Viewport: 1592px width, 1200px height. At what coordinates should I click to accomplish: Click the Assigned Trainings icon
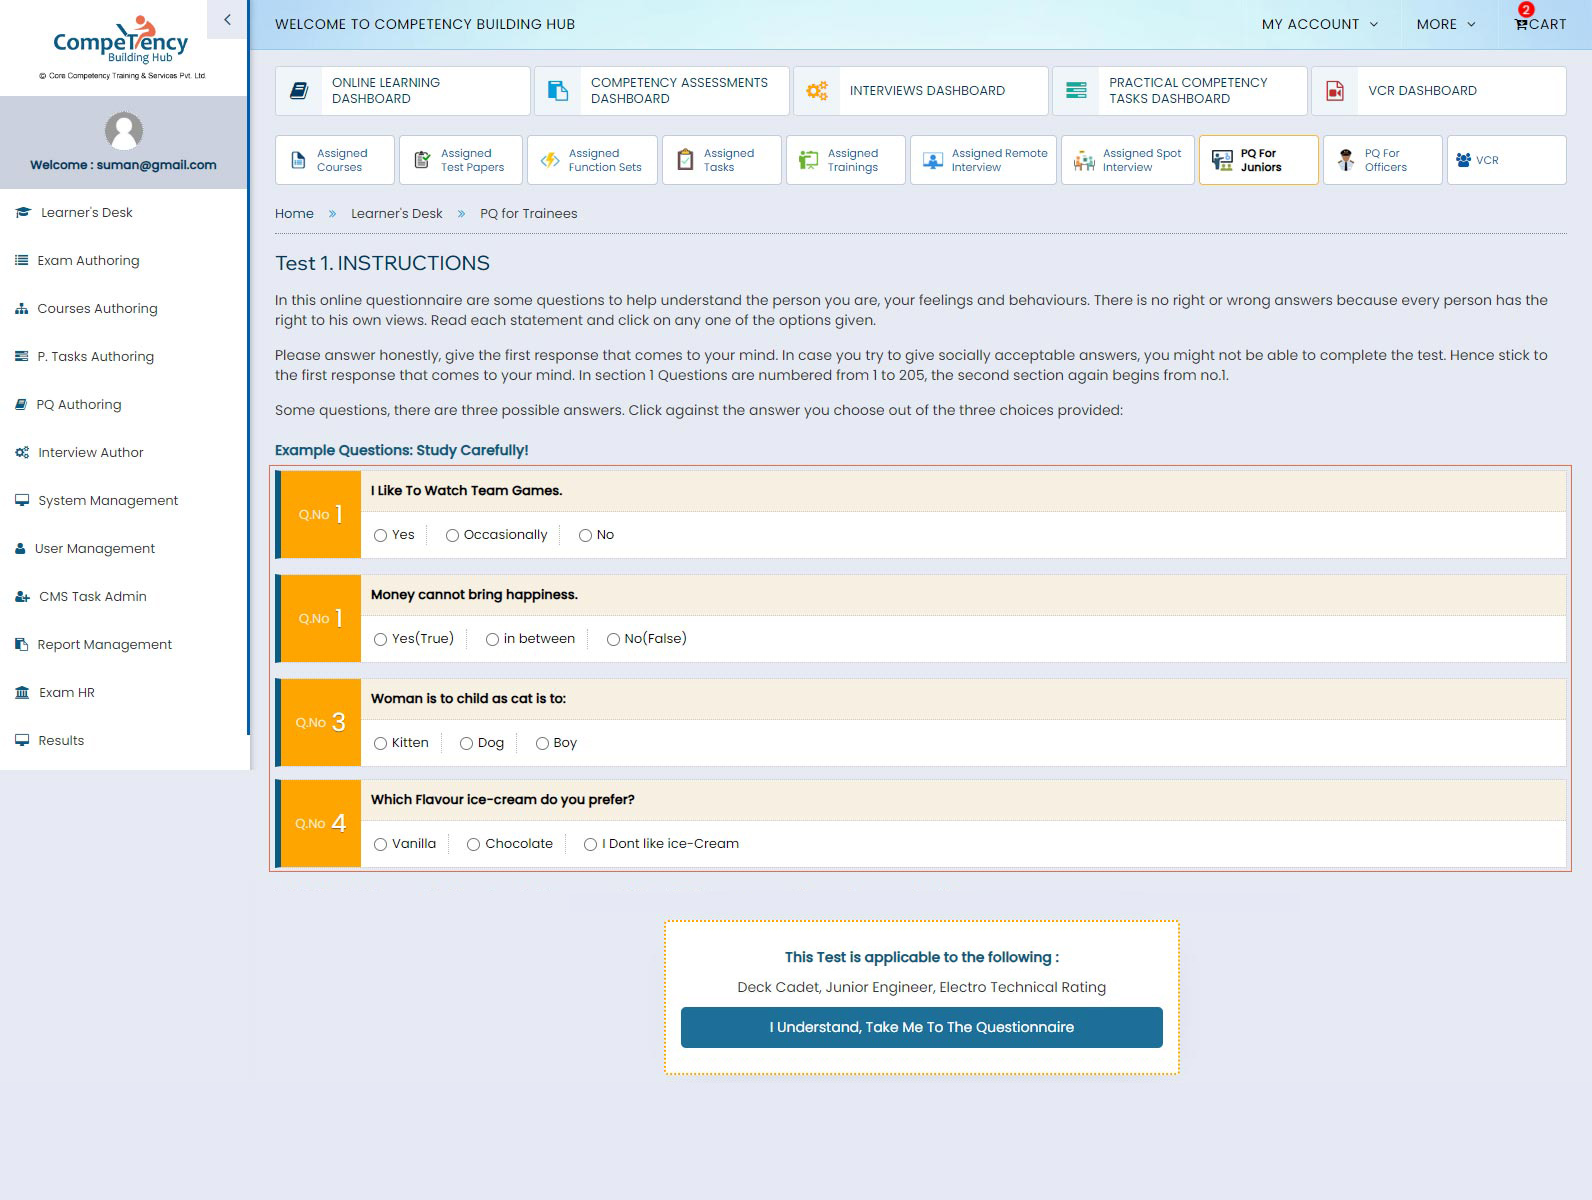809,160
